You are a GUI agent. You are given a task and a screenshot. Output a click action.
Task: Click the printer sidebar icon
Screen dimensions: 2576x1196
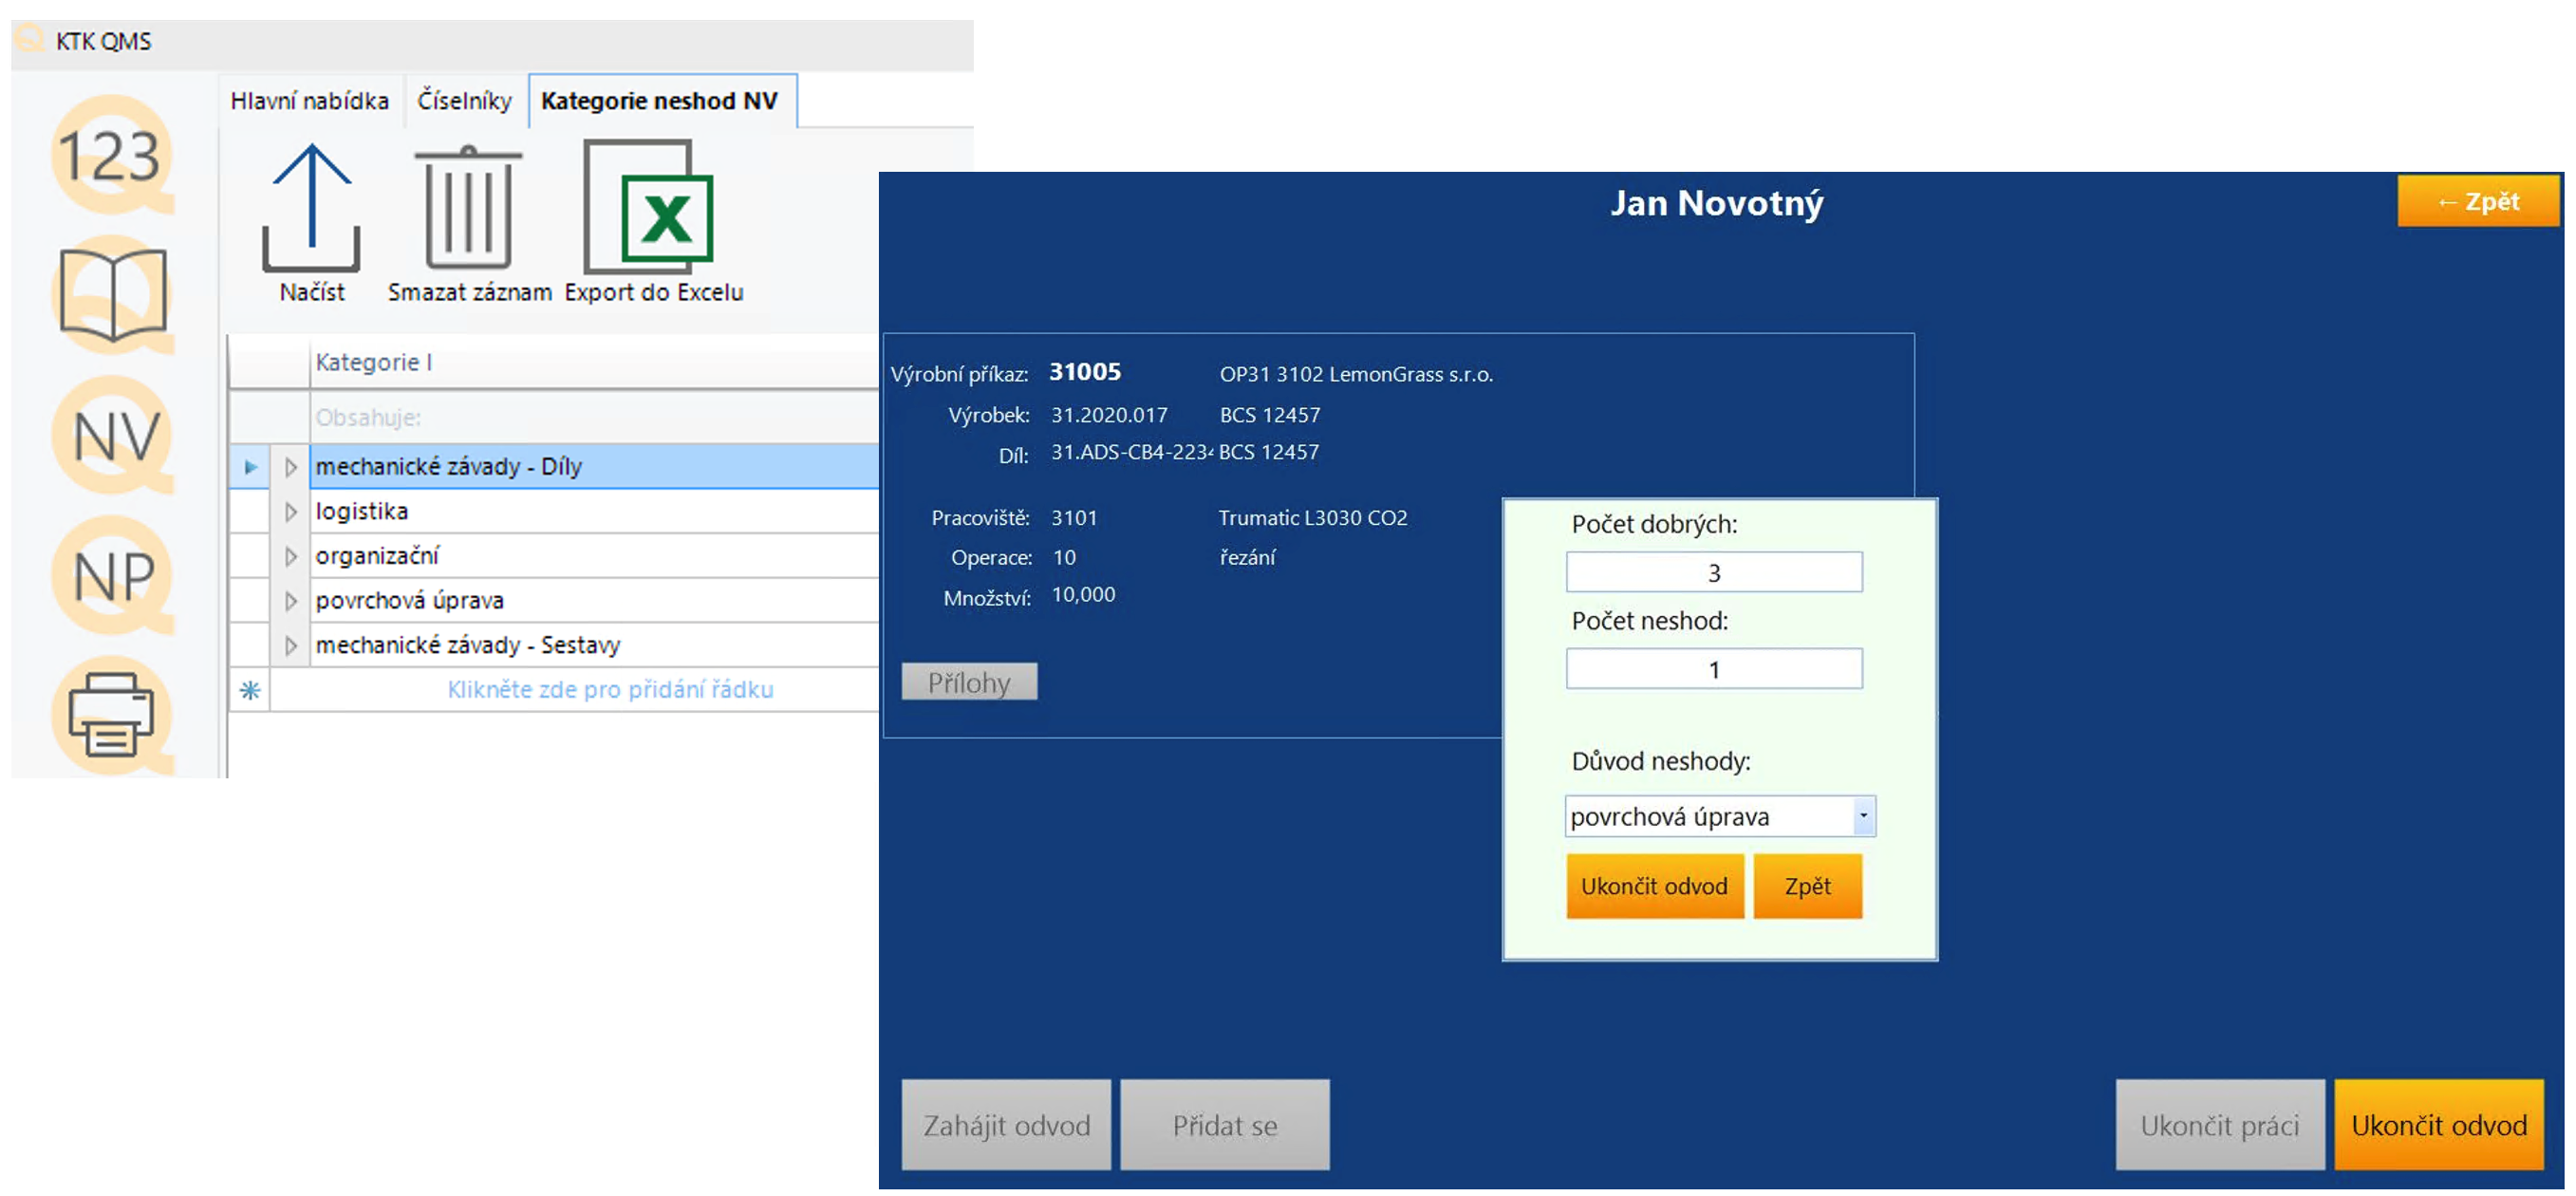point(111,715)
